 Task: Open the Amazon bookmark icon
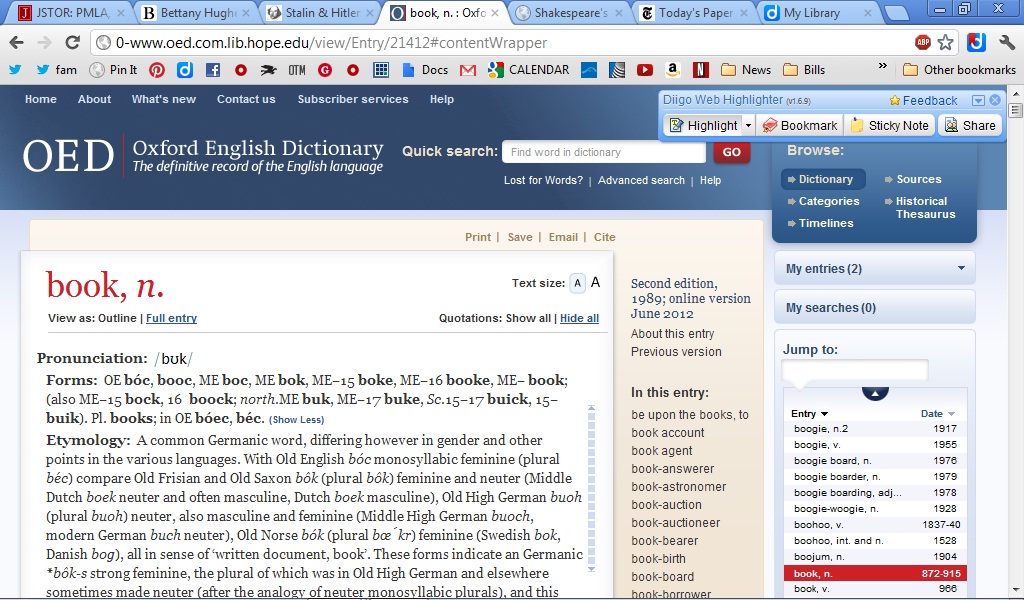[x=673, y=70]
